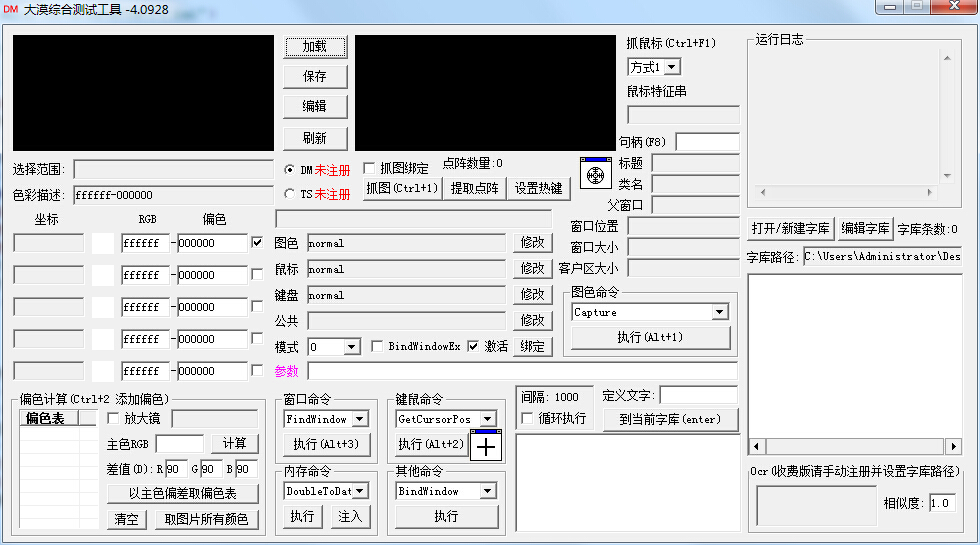Click the 编辑 button
Screen dimensions: 980x545
(x=315, y=106)
